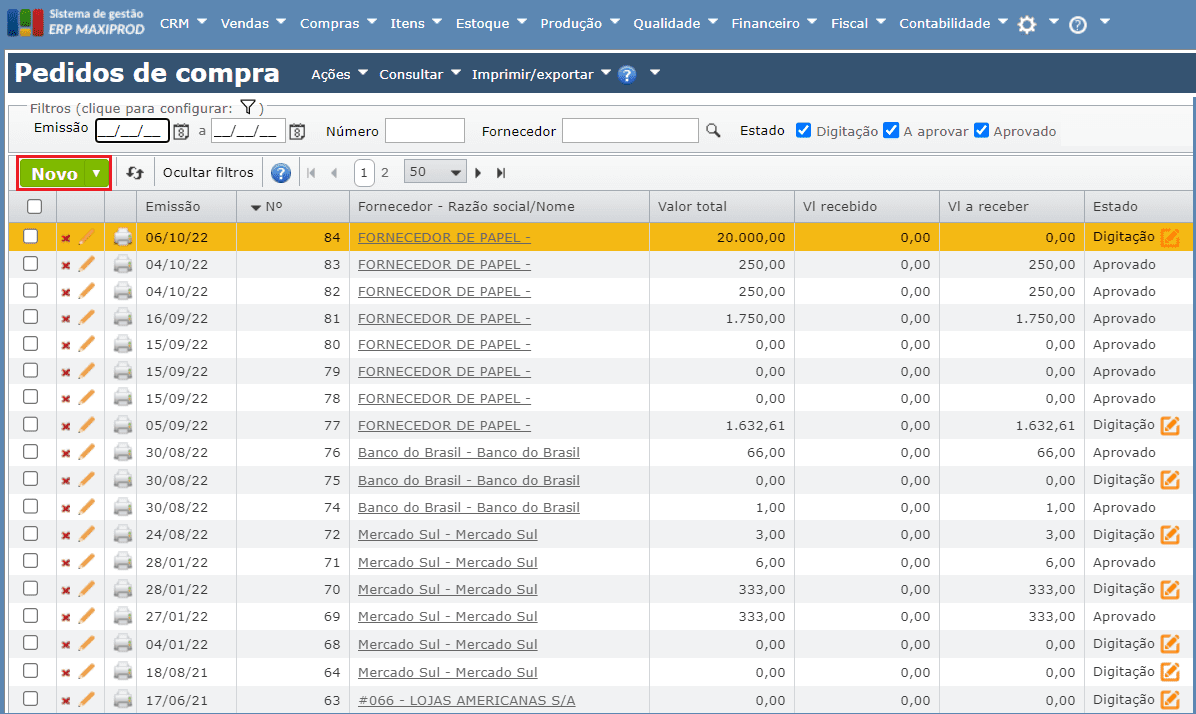Edit the Estado of order 77 via orange icon
Screen dimensions: 1196x714
tap(1168, 425)
